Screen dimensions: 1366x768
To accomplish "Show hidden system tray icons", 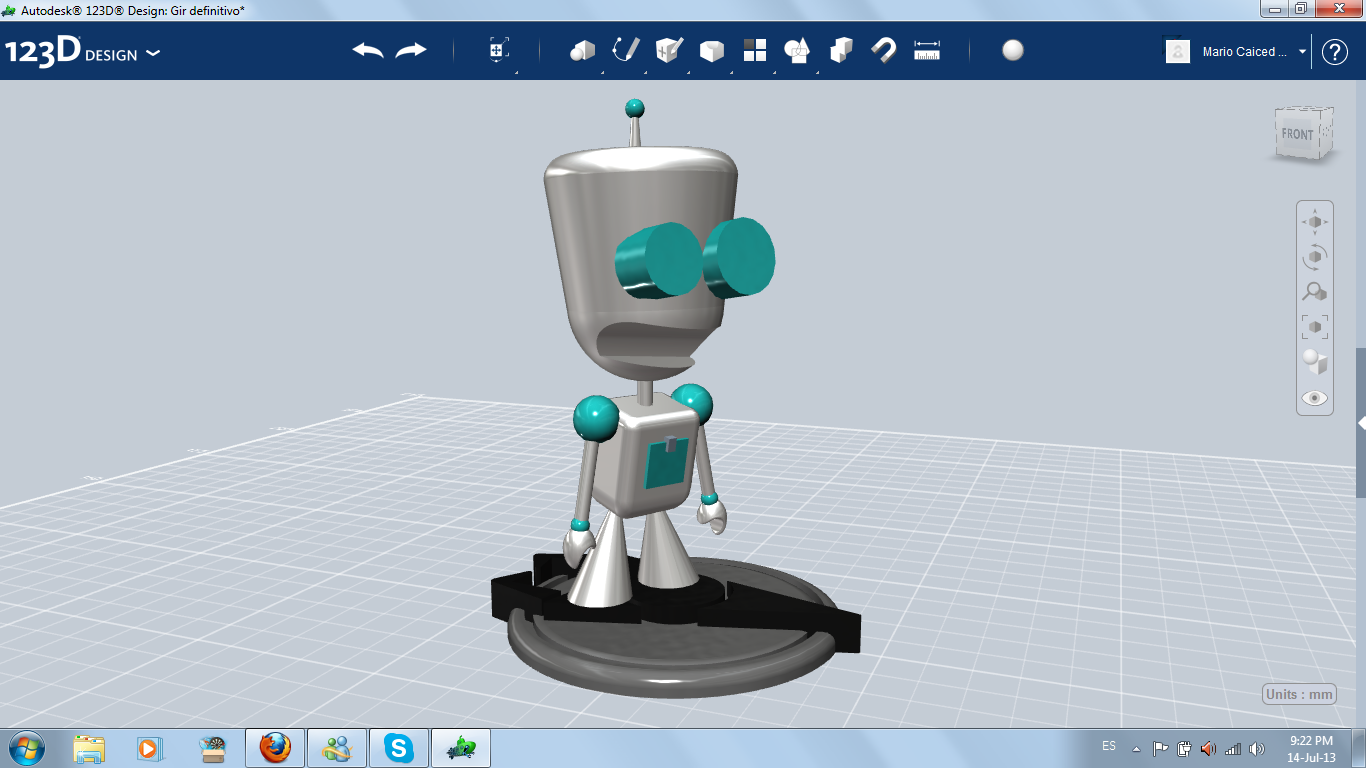I will click(1136, 748).
